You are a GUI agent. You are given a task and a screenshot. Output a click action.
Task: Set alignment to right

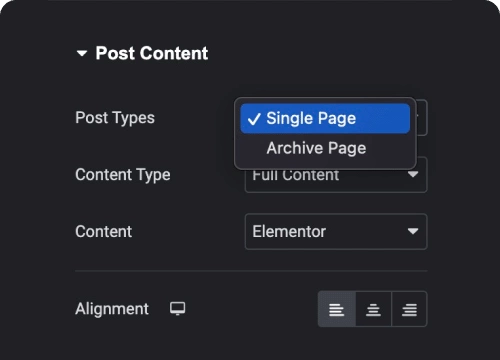[409, 309]
